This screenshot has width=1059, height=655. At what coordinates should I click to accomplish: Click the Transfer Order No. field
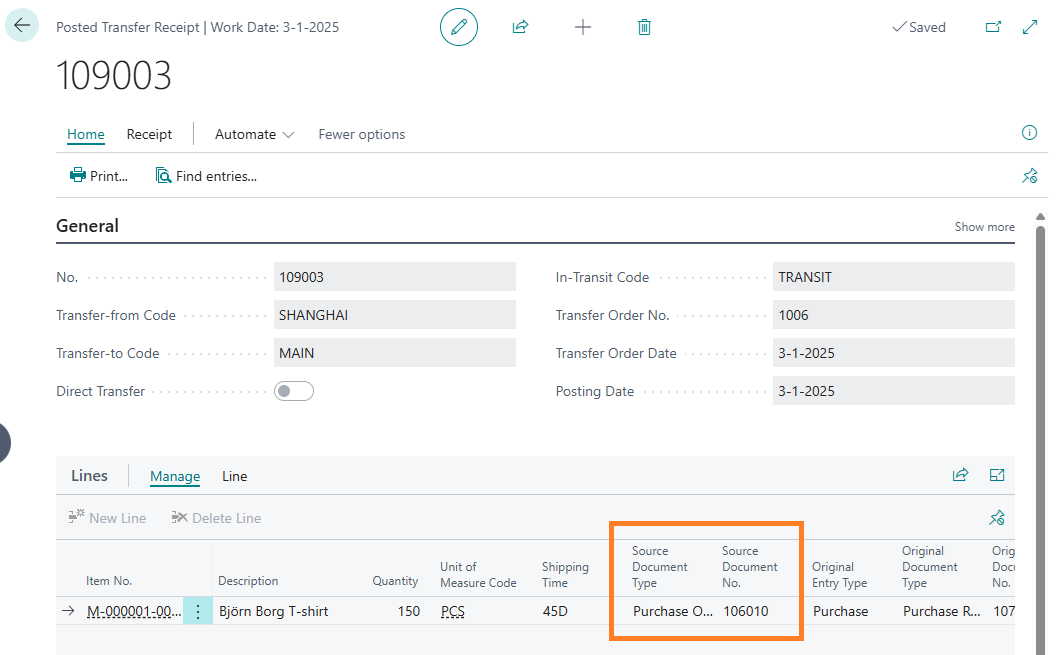coord(893,315)
